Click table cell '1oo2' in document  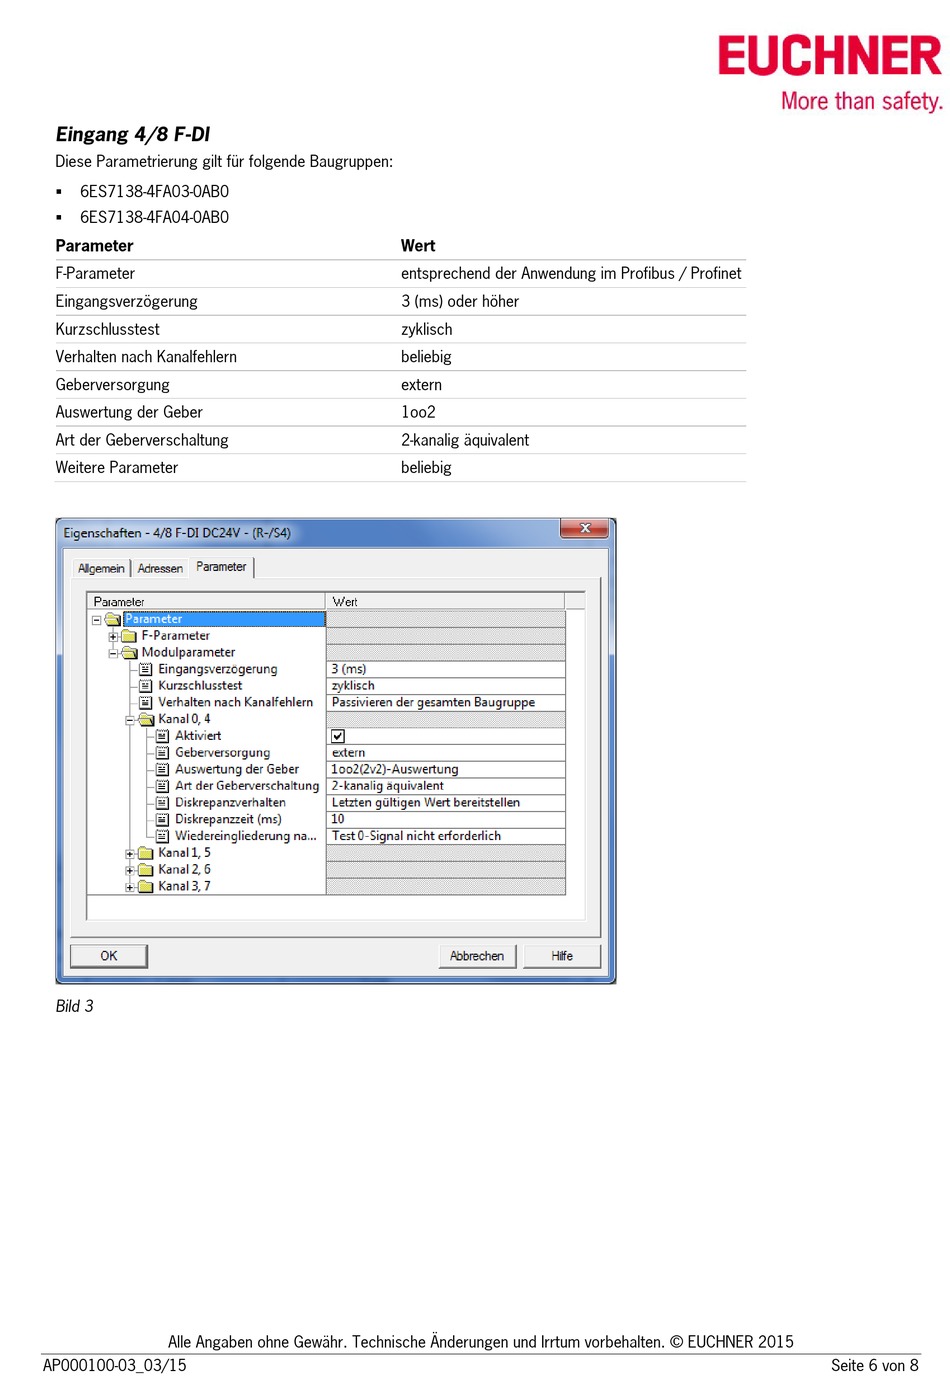click(x=418, y=412)
